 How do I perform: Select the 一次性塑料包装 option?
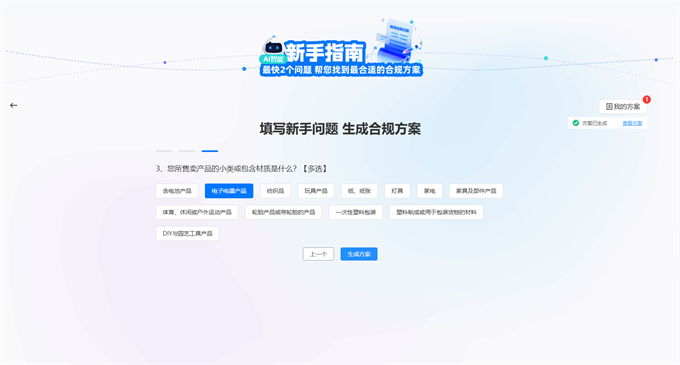tap(356, 212)
